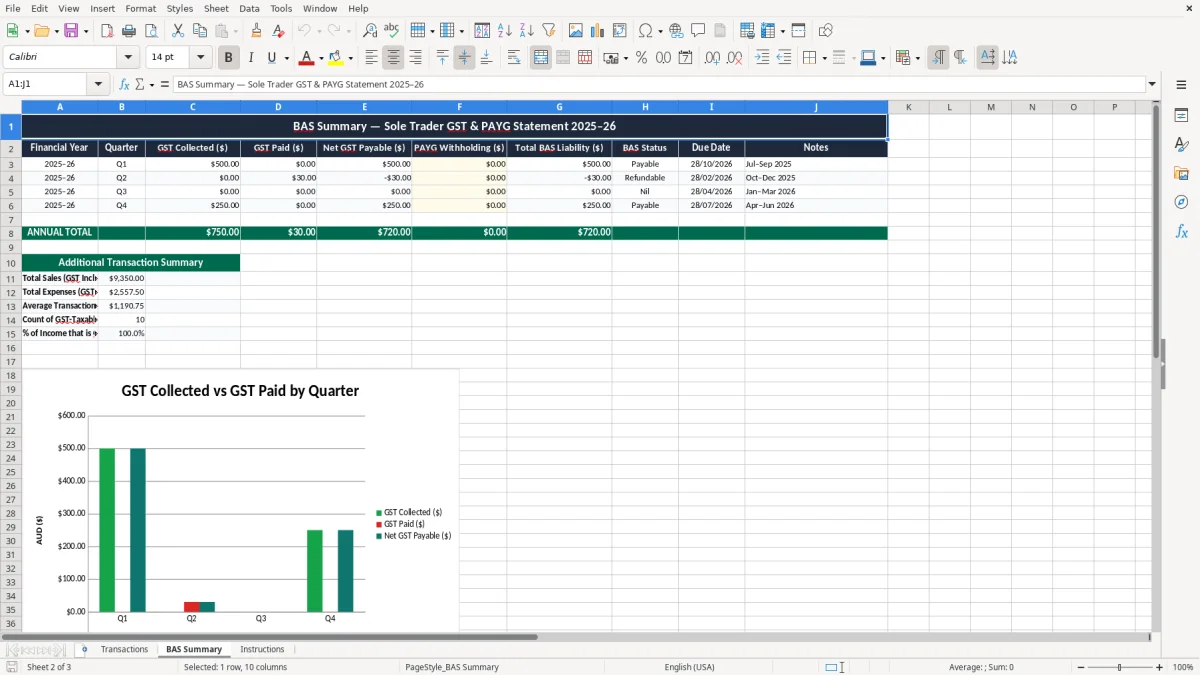Image resolution: width=1200 pixels, height=675 pixels.
Task: Click the zoom slider in status bar
Action: click(x=1118, y=667)
